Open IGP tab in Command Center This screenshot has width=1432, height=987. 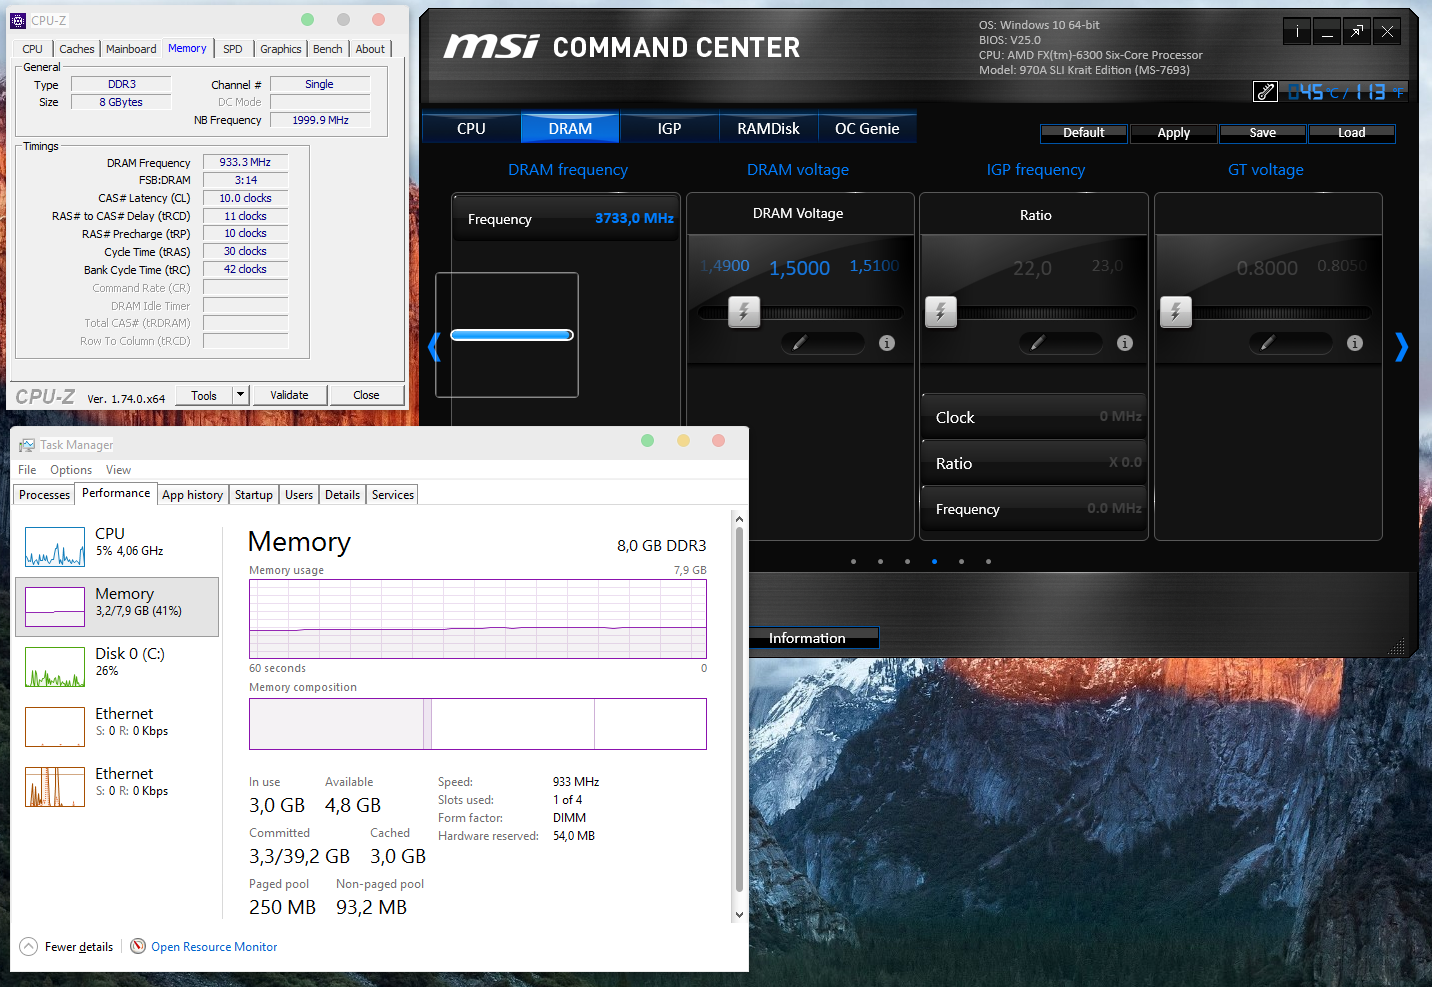(x=670, y=129)
